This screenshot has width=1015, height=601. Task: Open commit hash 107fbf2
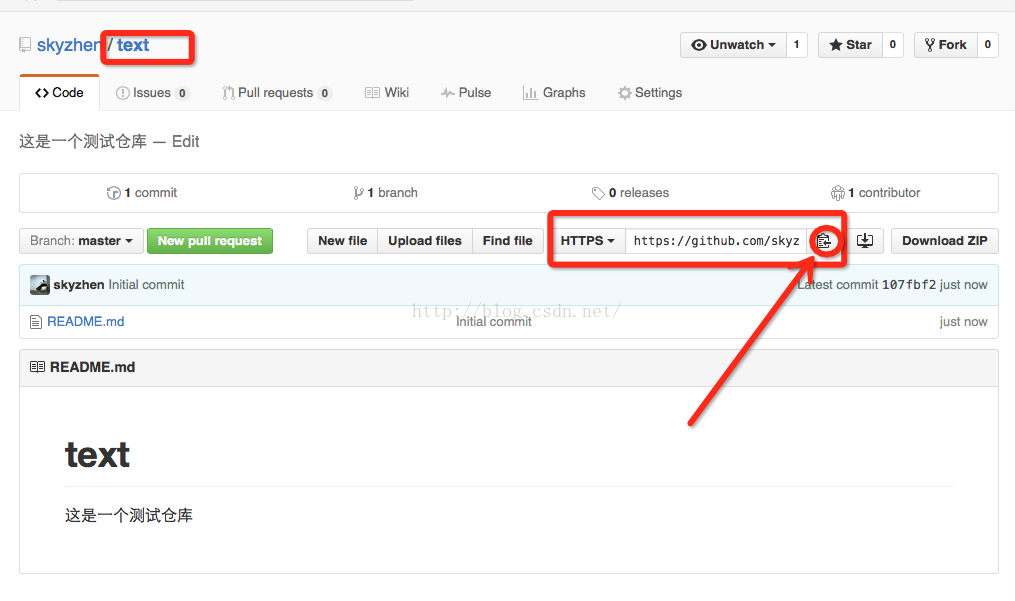click(909, 285)
